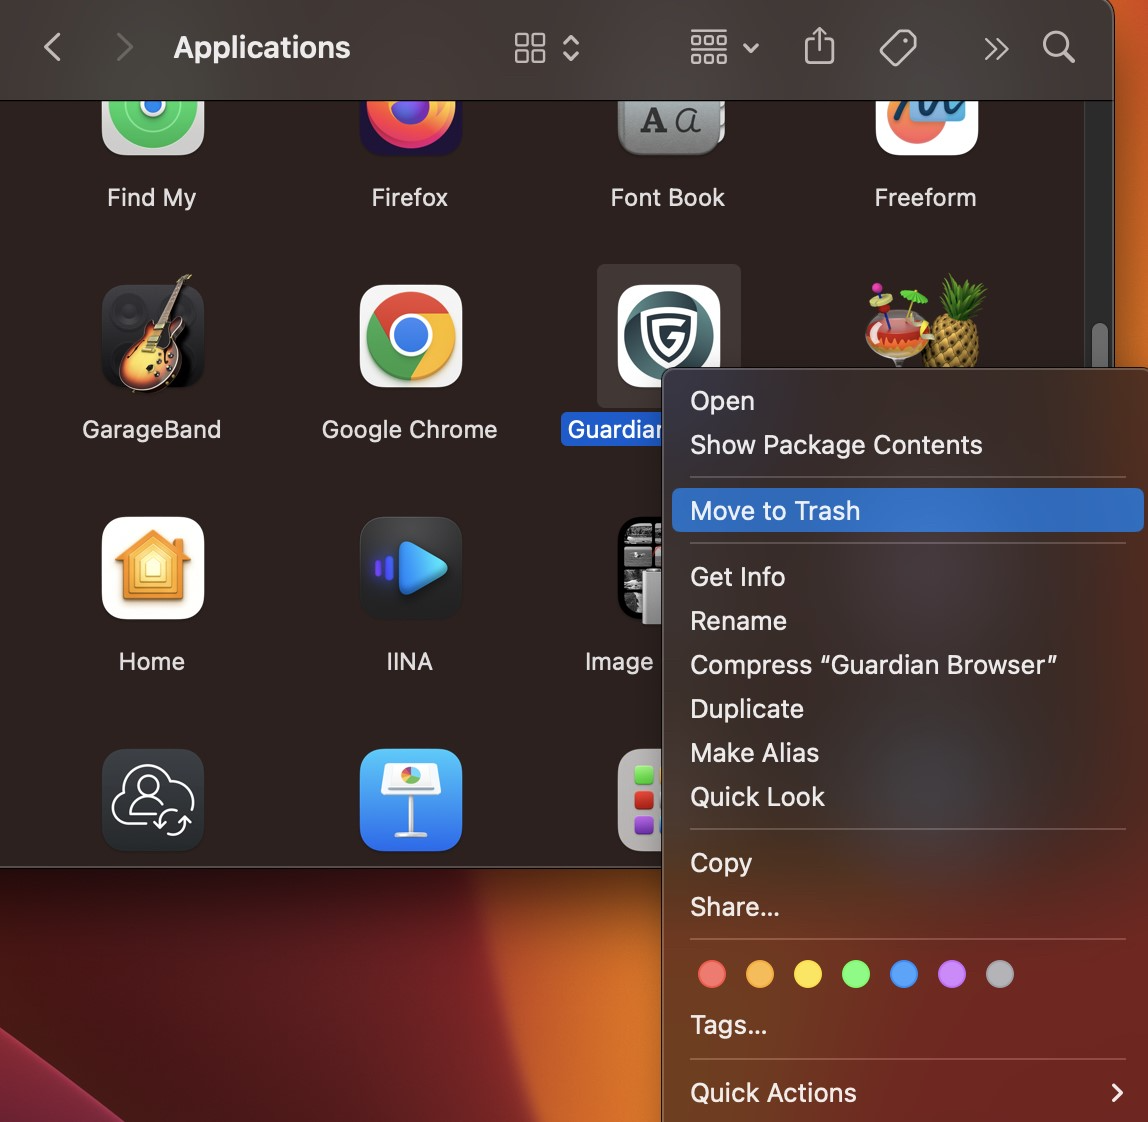The width and height of the screenshot is (1148, 1122).
Task: Click the Share toolbar icon
Action: point(819,46)
